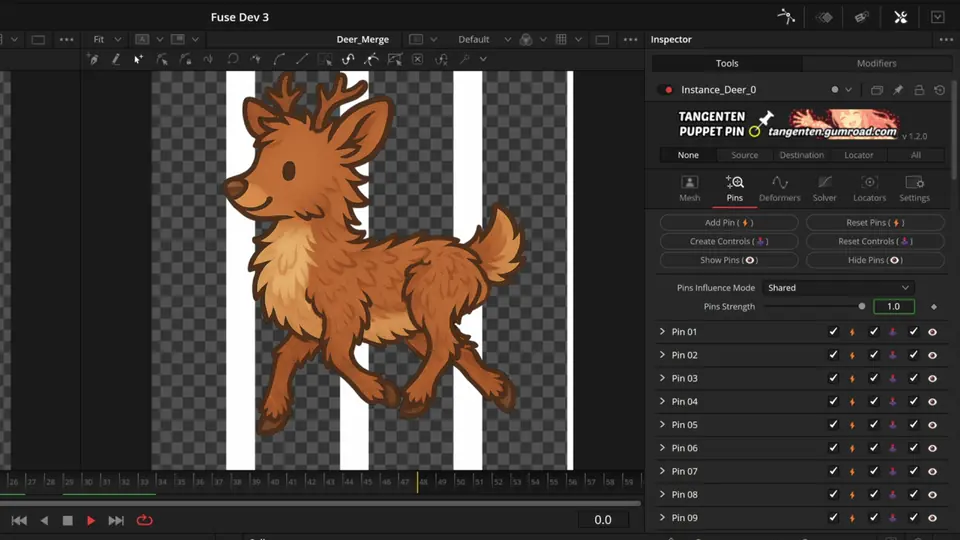Screen dimensions: 960x540
Task: Stop playback
Action: click(x=67, y=520)
